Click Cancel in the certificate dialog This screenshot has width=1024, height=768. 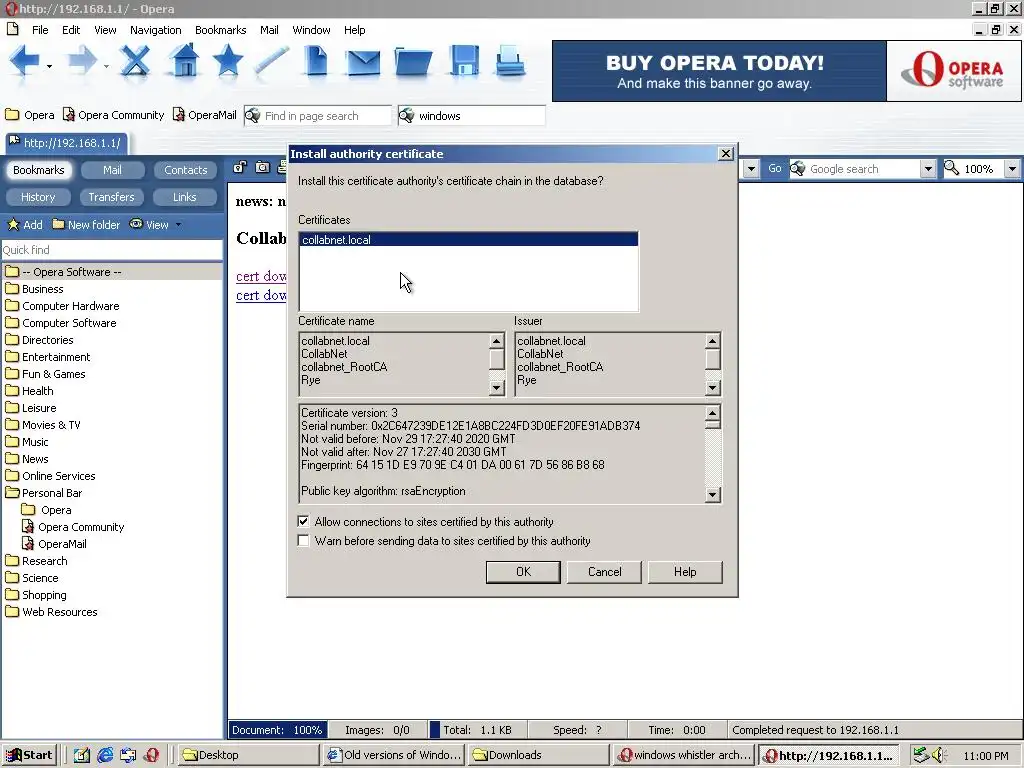point(604,572)
